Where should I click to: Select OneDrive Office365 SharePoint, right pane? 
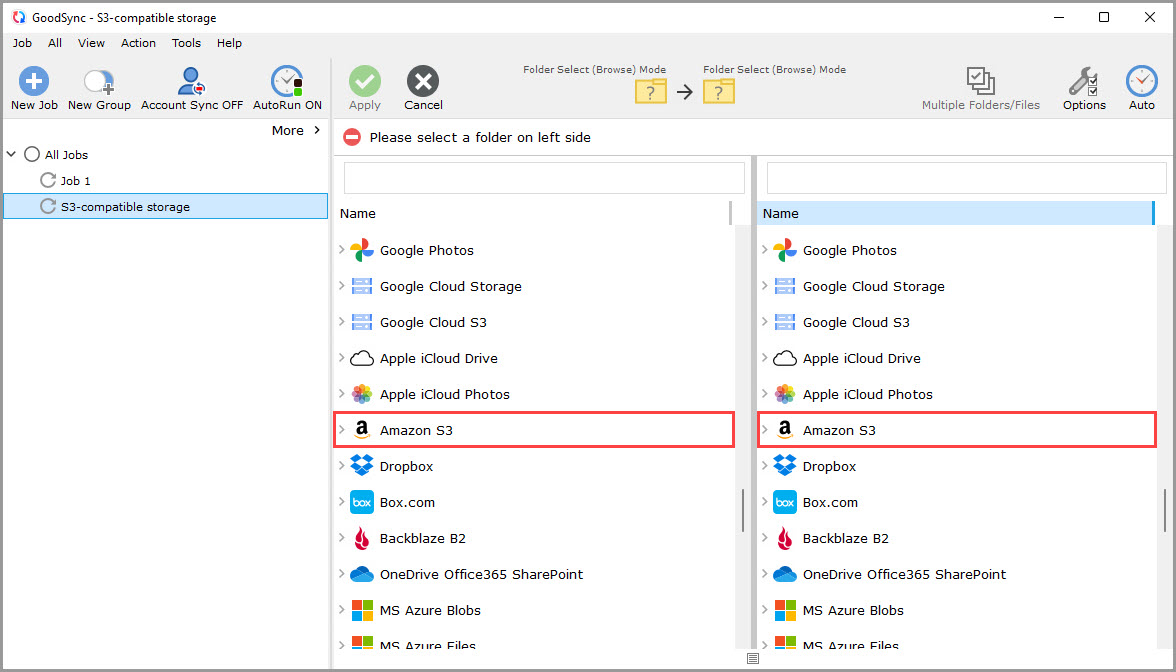pyautogui.click(x=904, y=574)
